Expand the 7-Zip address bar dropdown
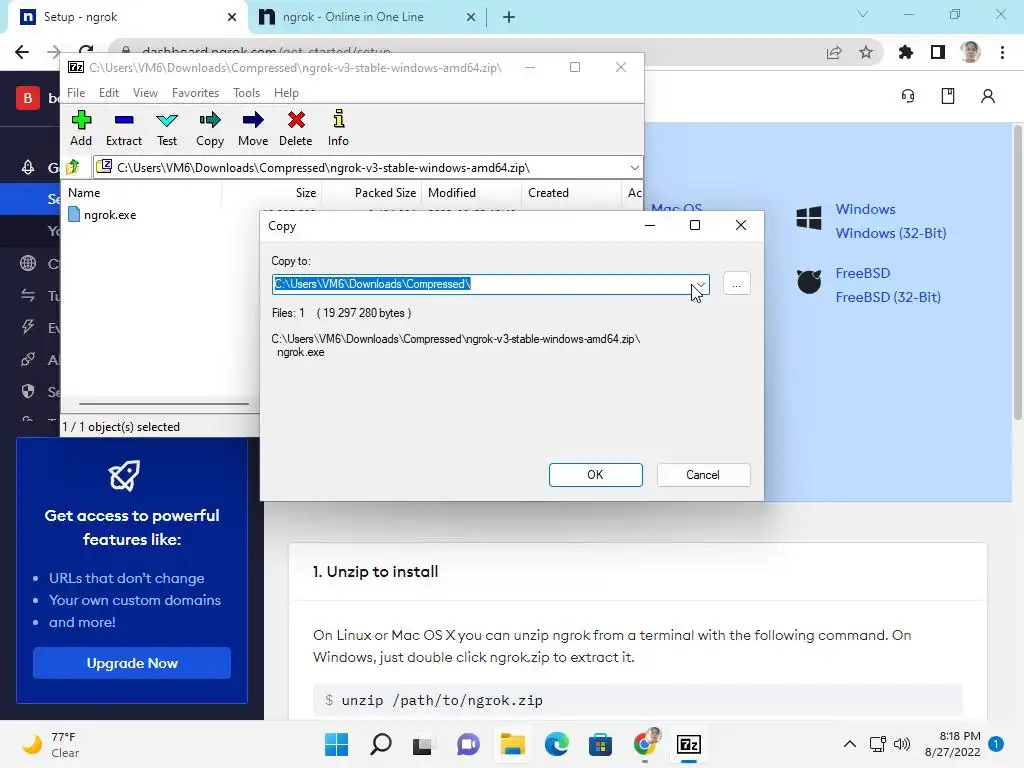 pyautogui.click(x=634, y=168)
